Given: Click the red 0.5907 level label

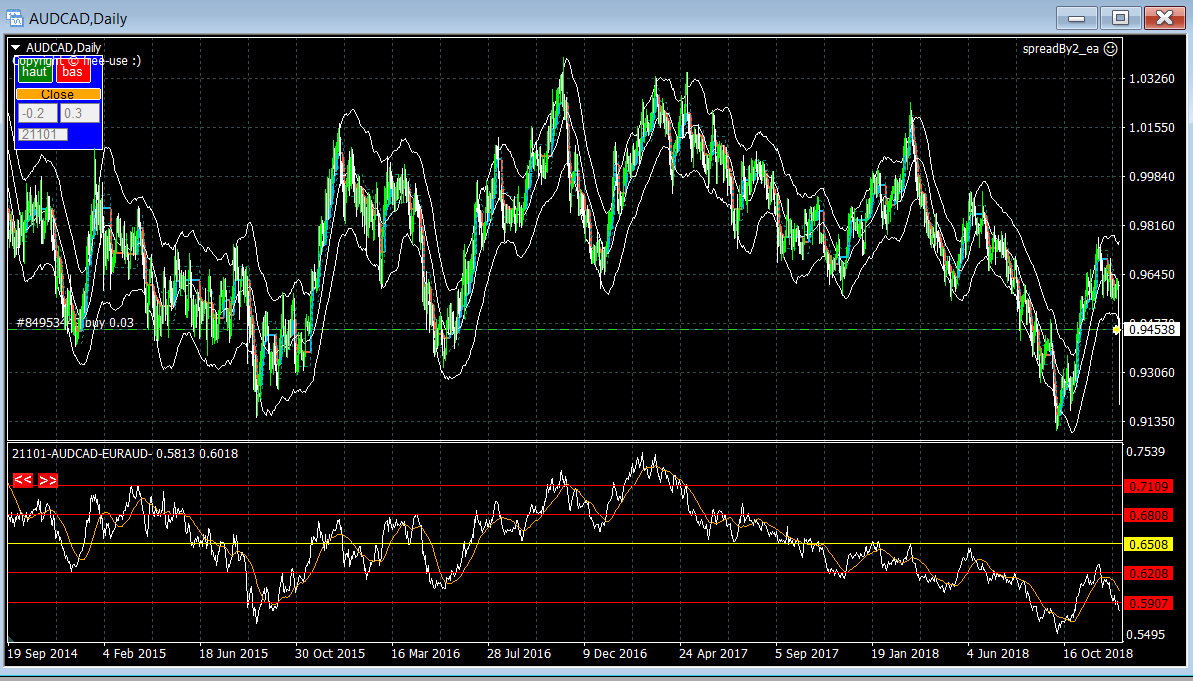Looking at the screenshot, I should coord(1148,604).
